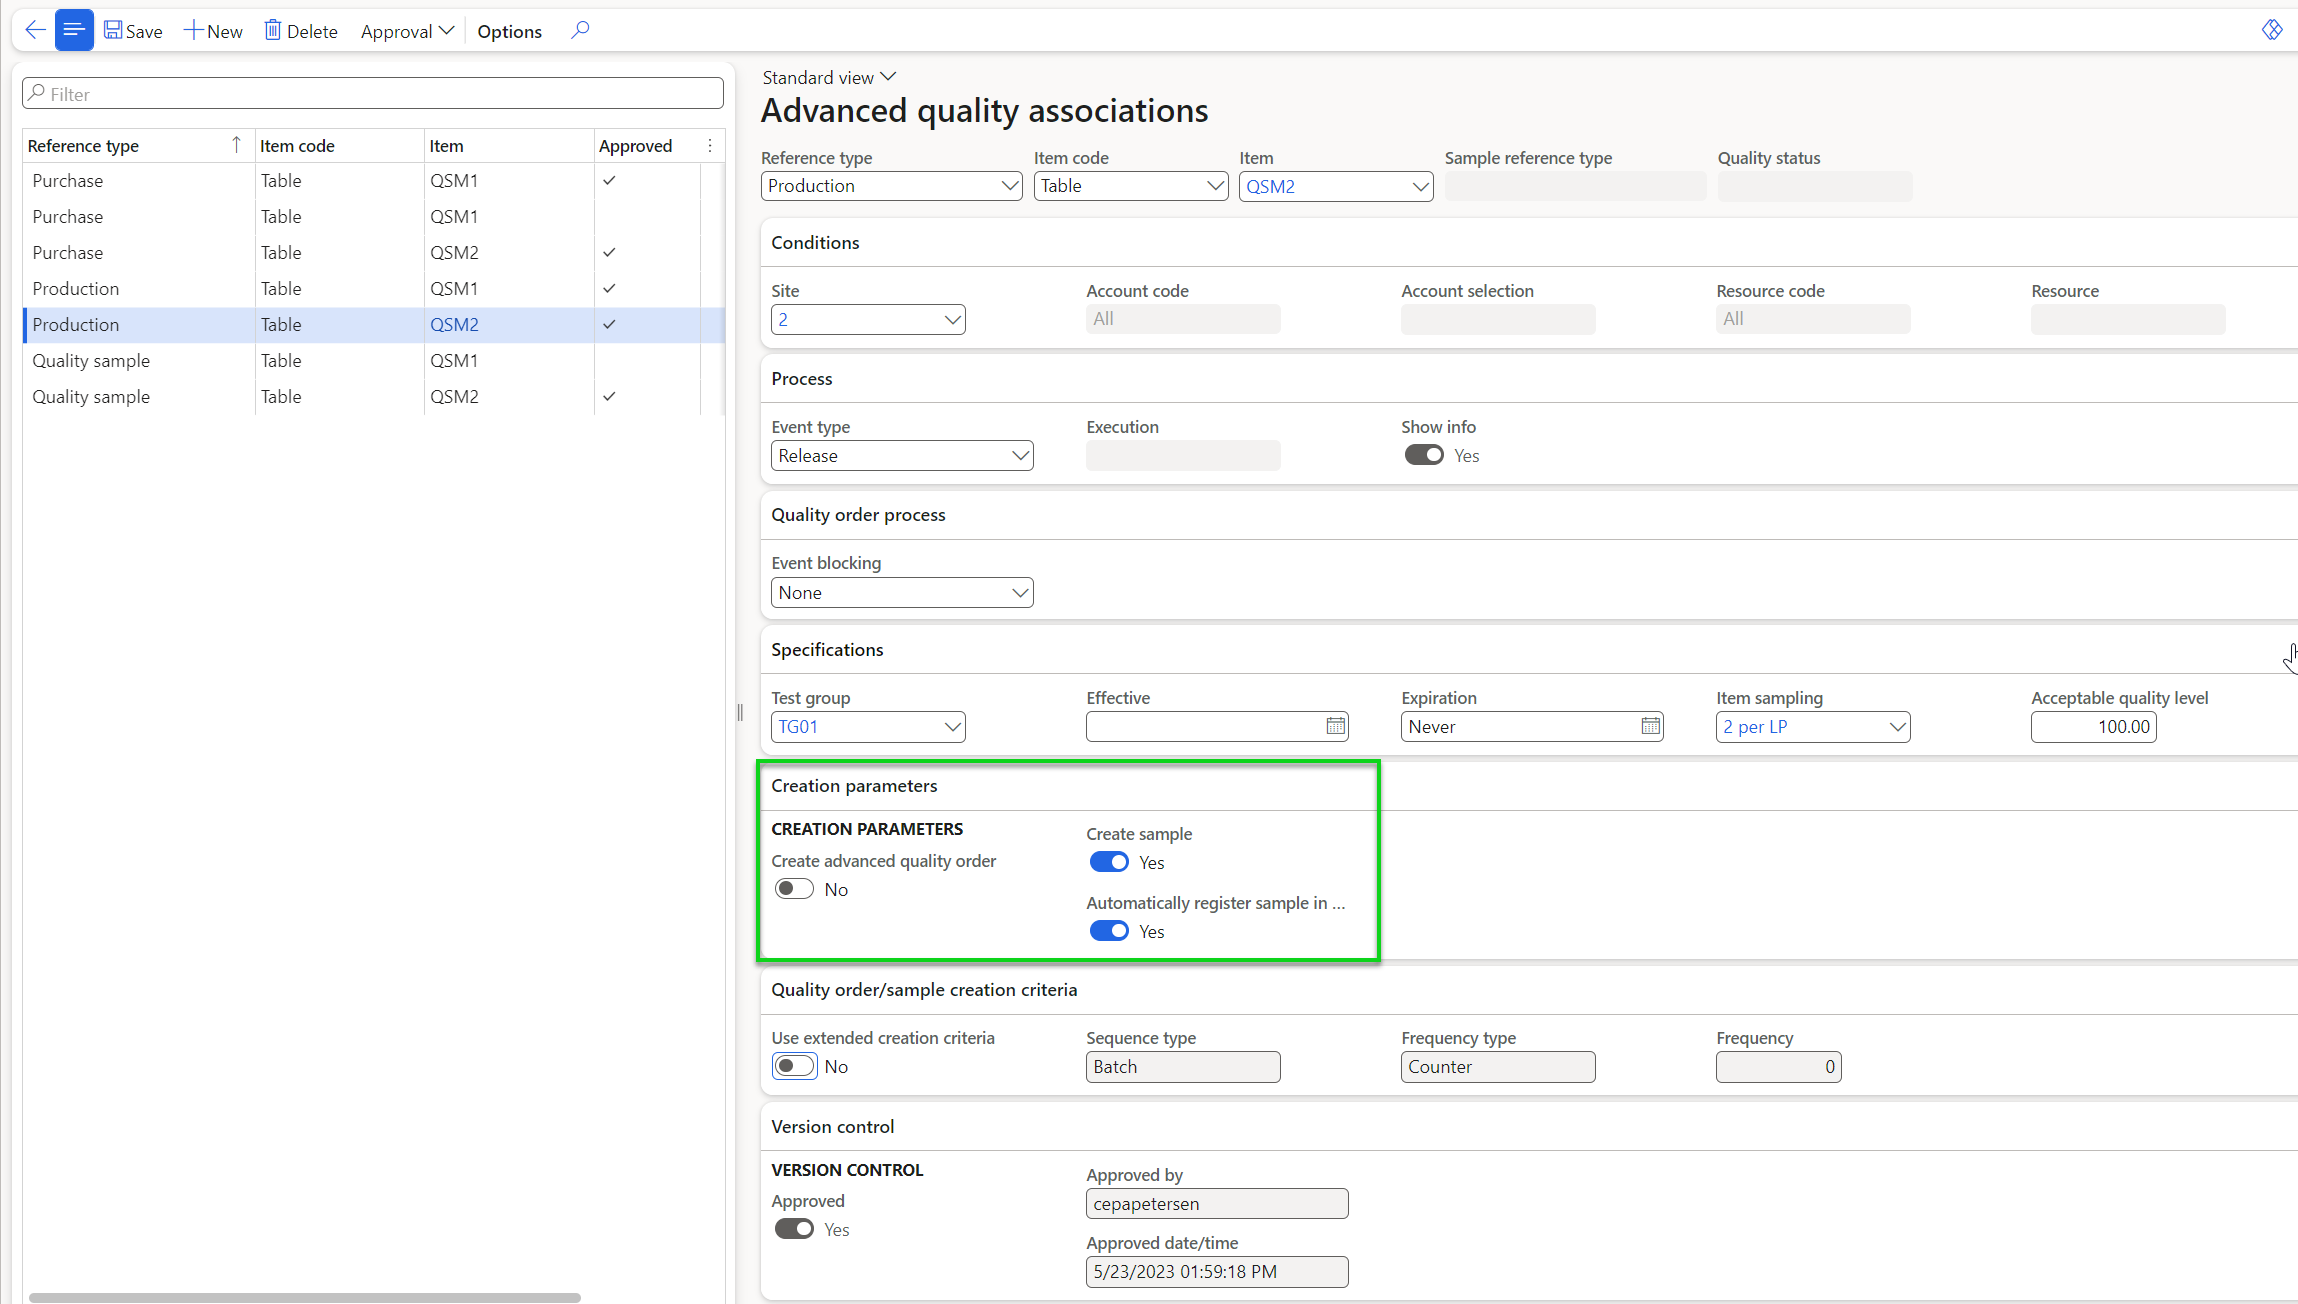Open the Options menu
The image size is (2298, 1304).
(x=509, y=31)
